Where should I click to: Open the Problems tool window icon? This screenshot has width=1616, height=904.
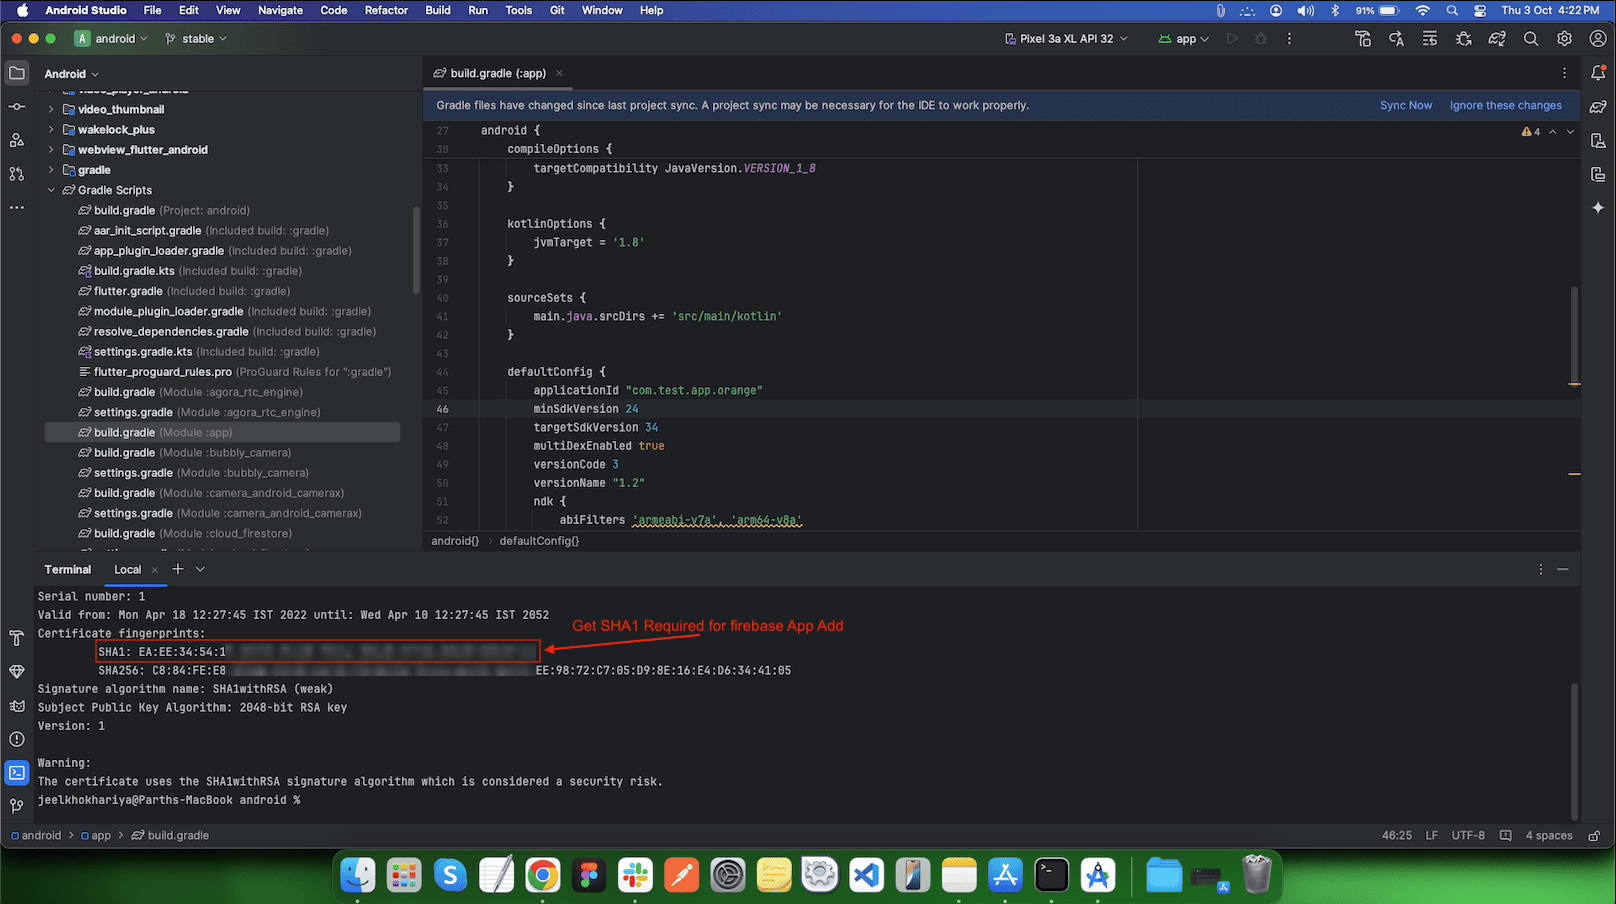pos(17,739)
